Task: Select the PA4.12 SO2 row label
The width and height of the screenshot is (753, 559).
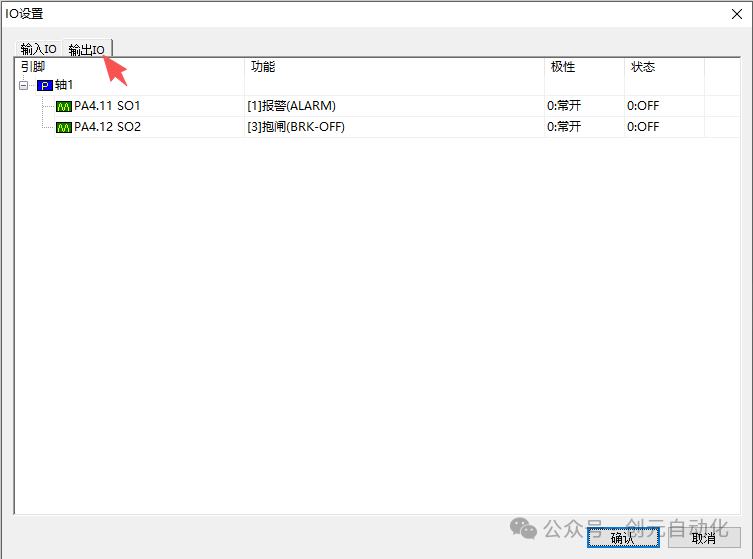Action: 107,127
